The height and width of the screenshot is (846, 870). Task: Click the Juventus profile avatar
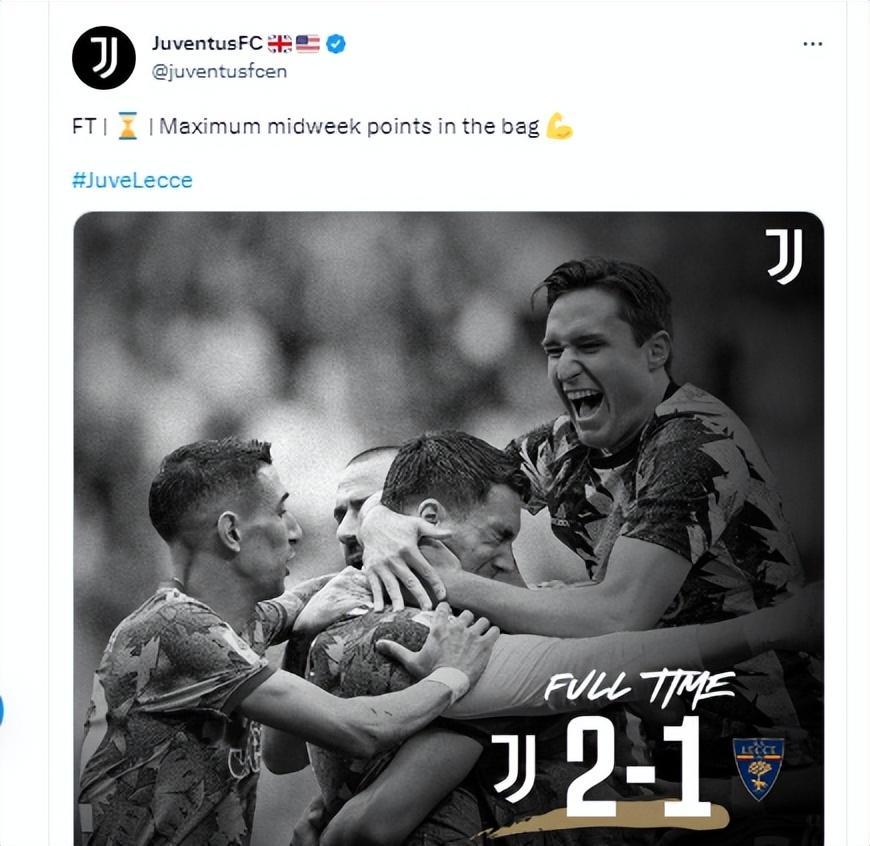click(x=103, y=58)
